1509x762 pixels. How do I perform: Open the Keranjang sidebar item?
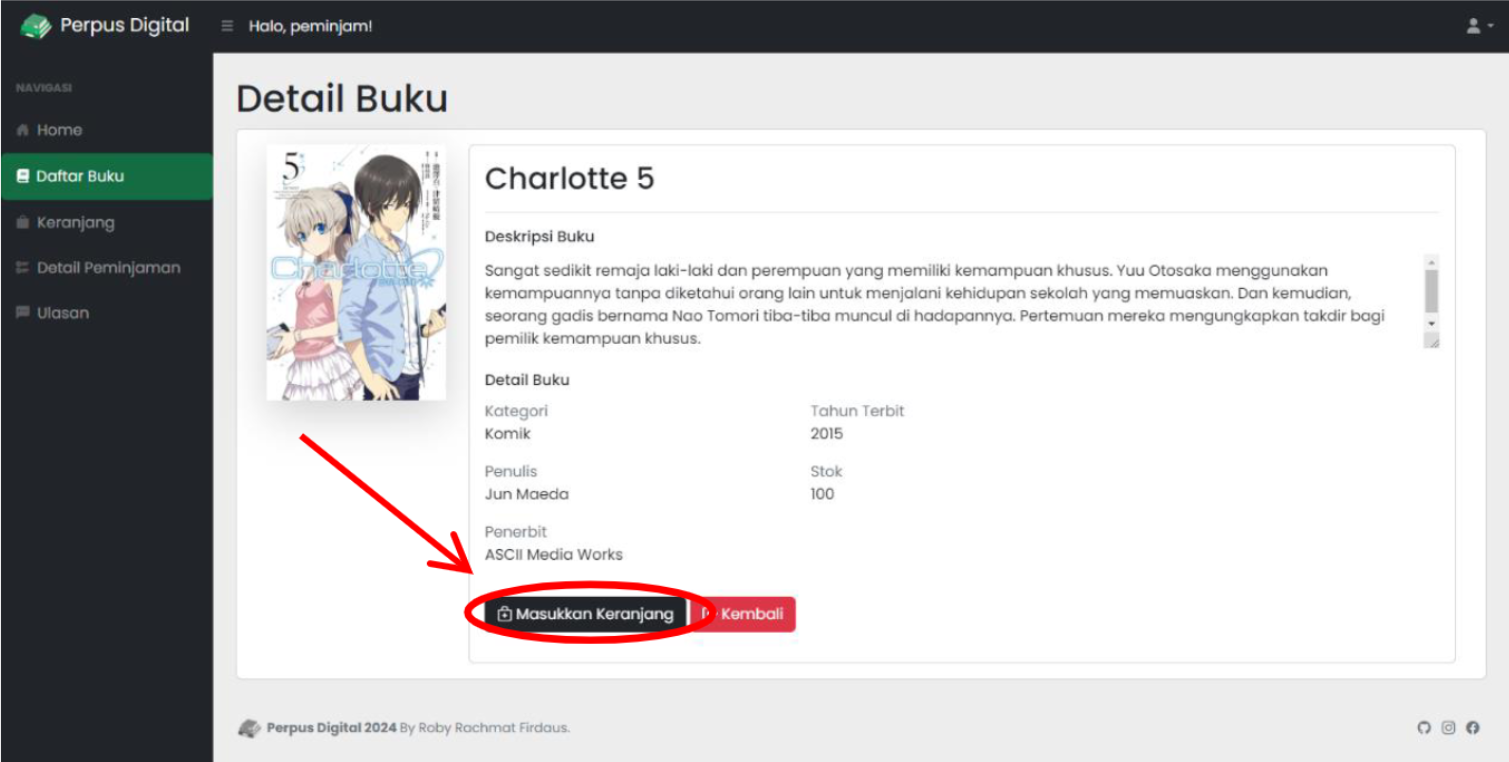[x=75, y=222]
